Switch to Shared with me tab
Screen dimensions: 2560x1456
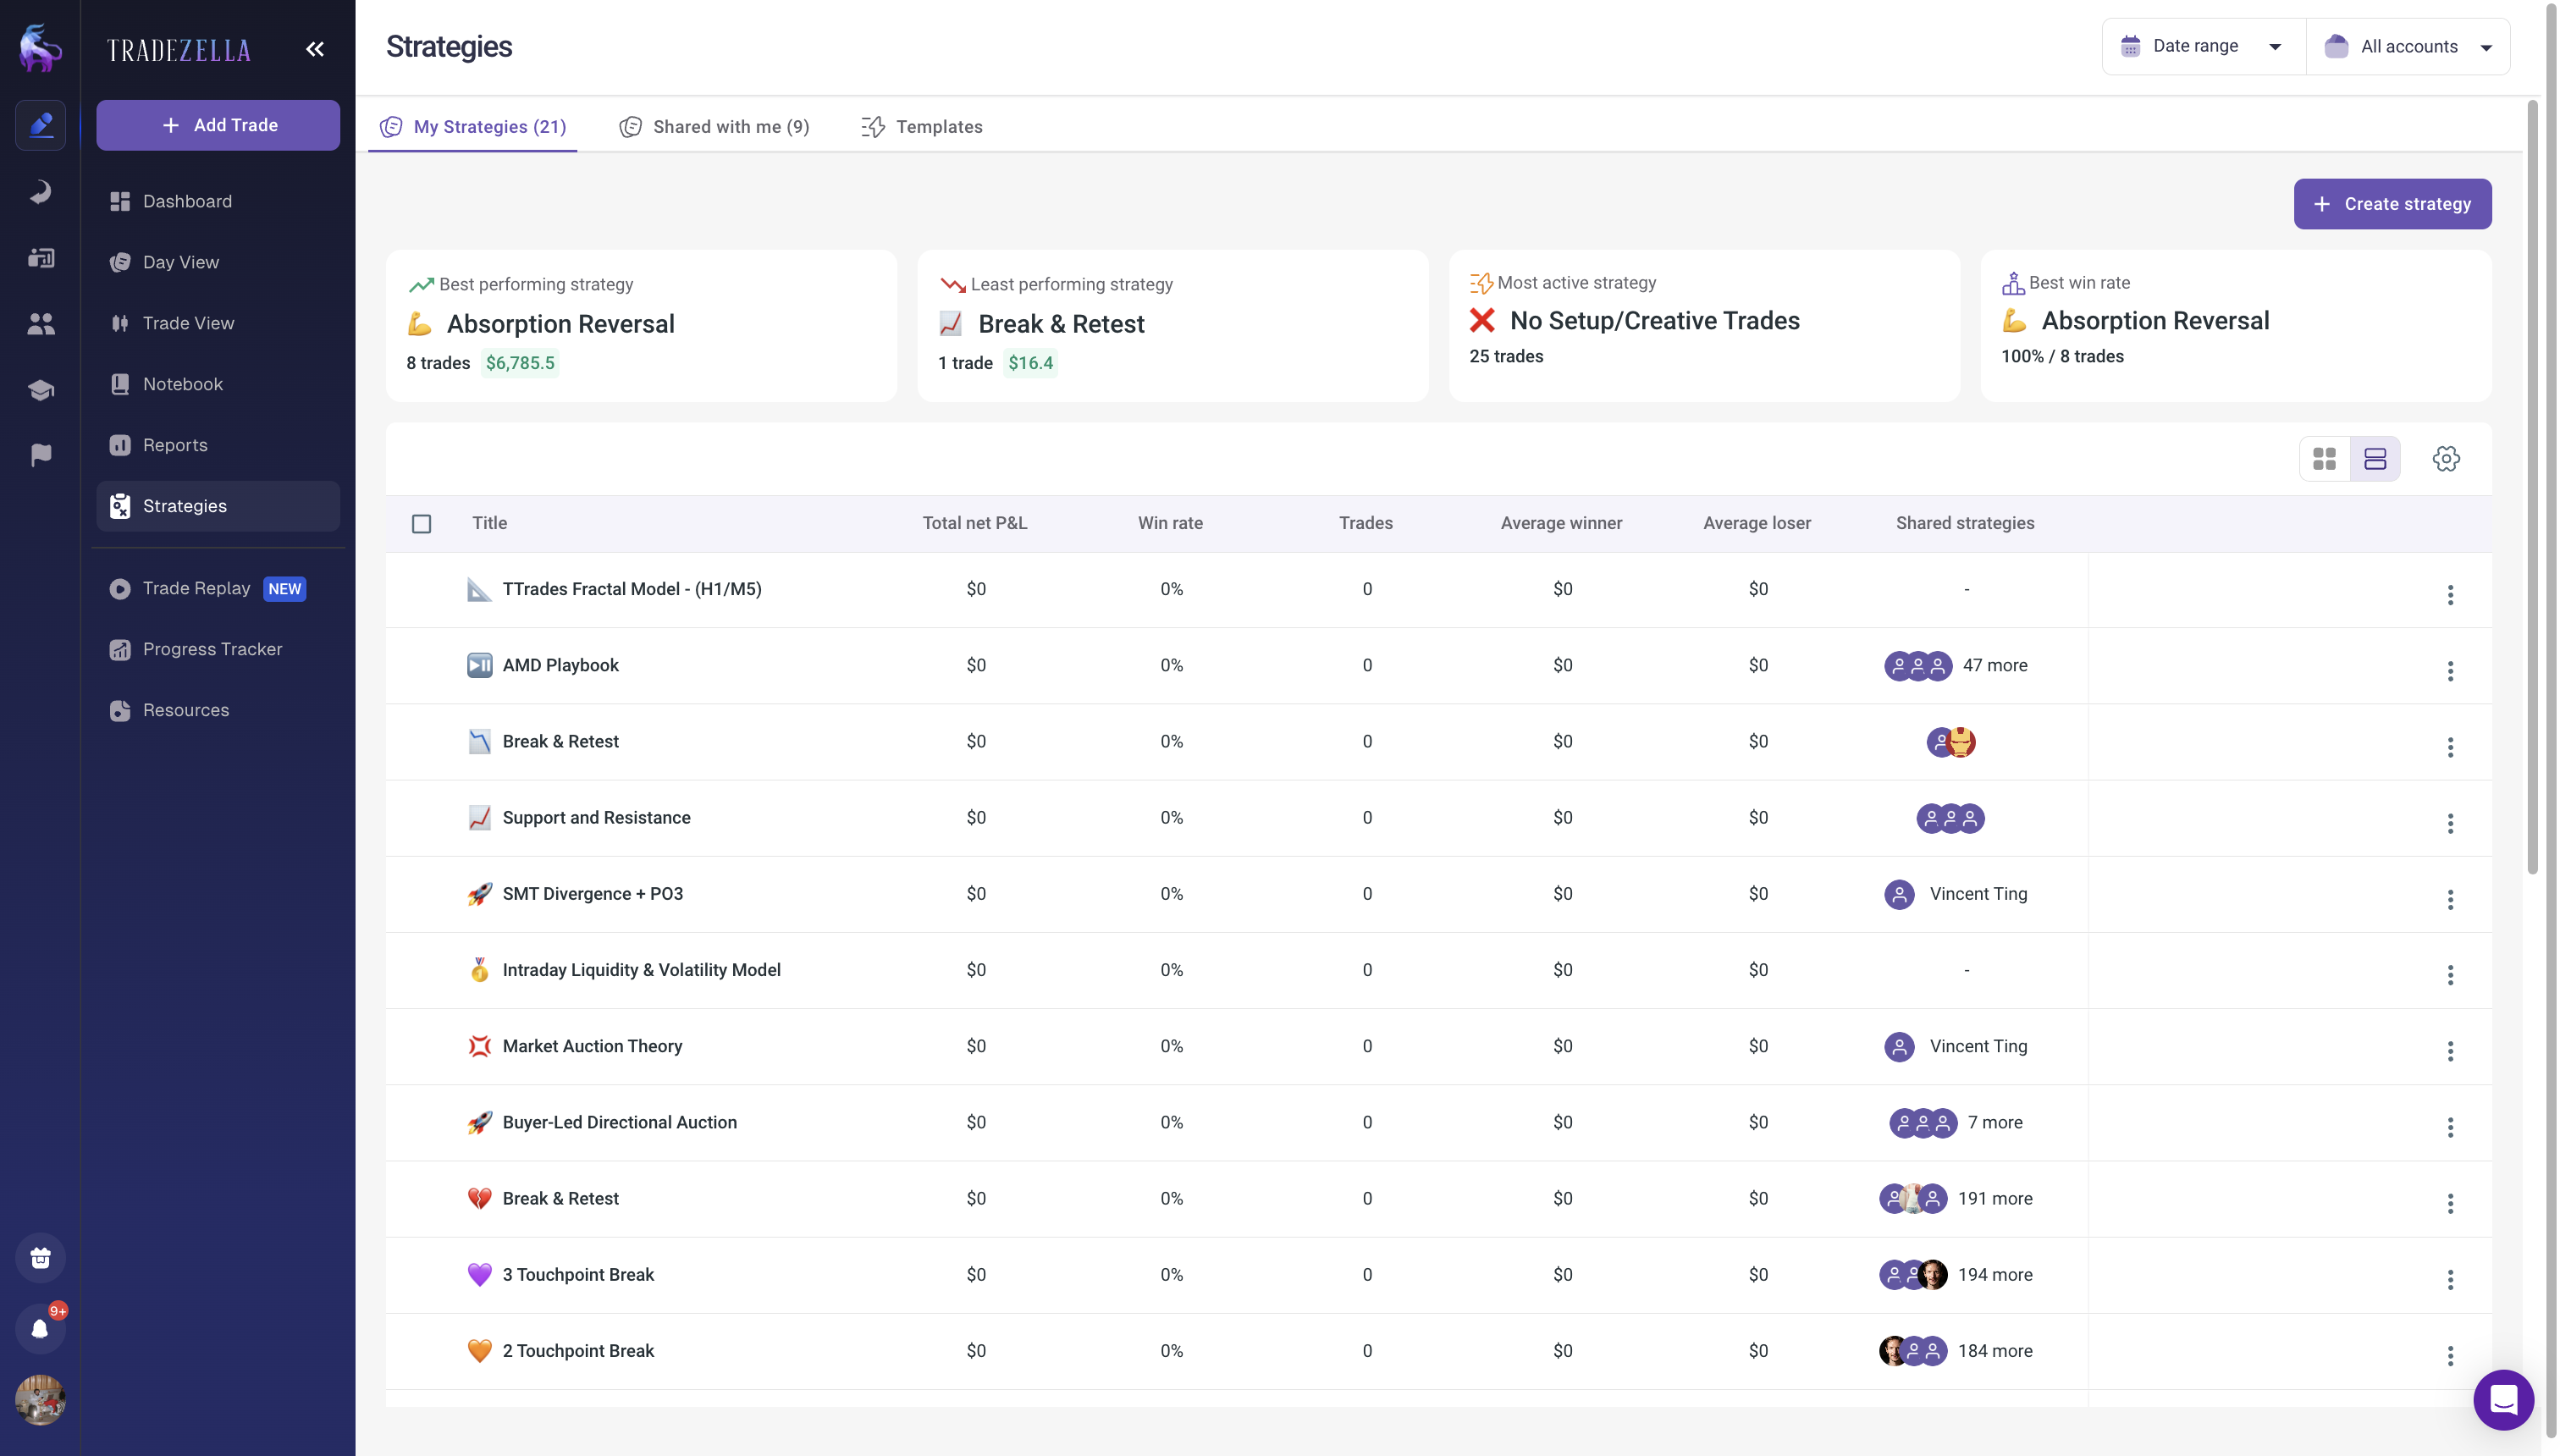[x=714, y=127]
